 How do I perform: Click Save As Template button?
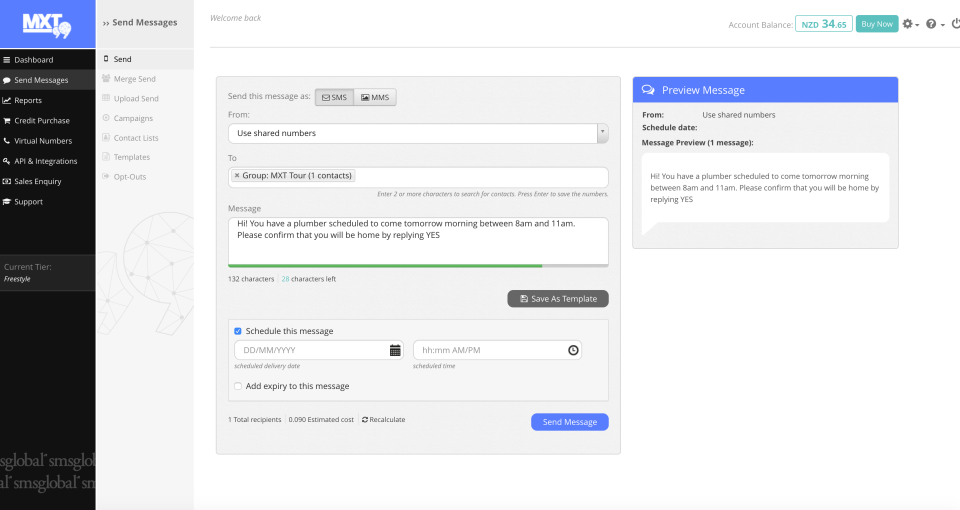(x=558, y=299)
